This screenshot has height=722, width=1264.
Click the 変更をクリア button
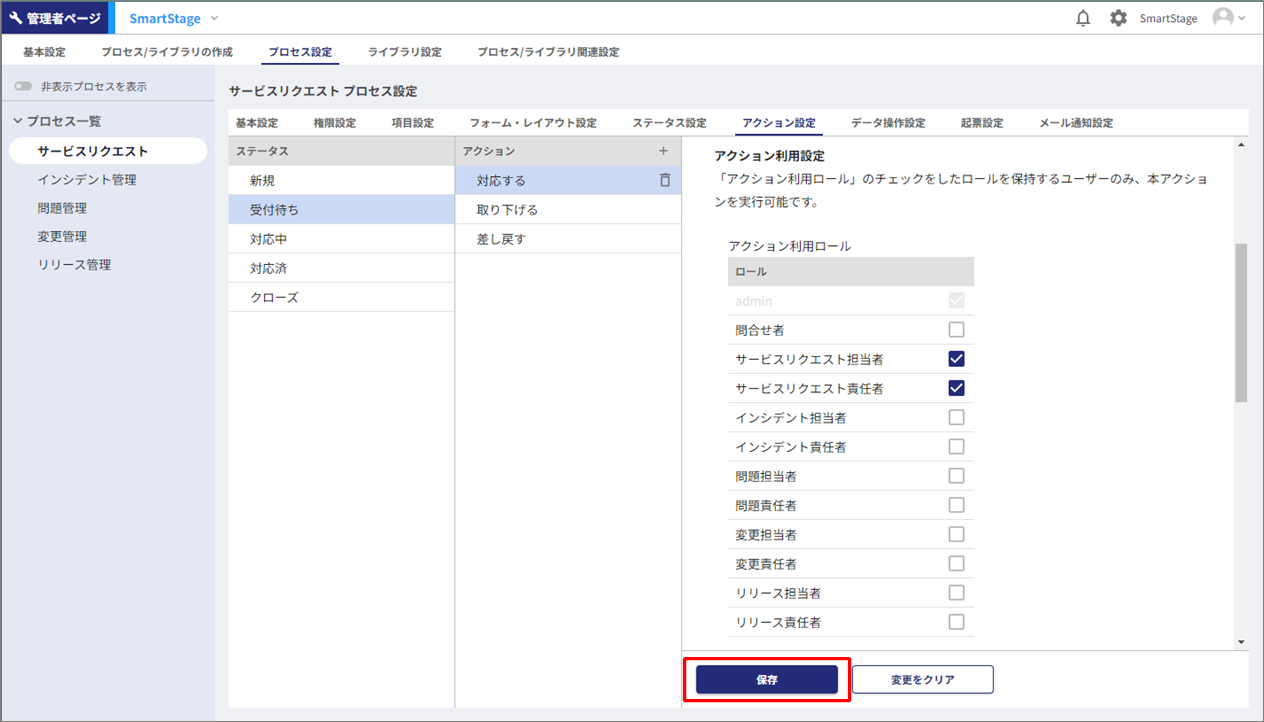922,680
